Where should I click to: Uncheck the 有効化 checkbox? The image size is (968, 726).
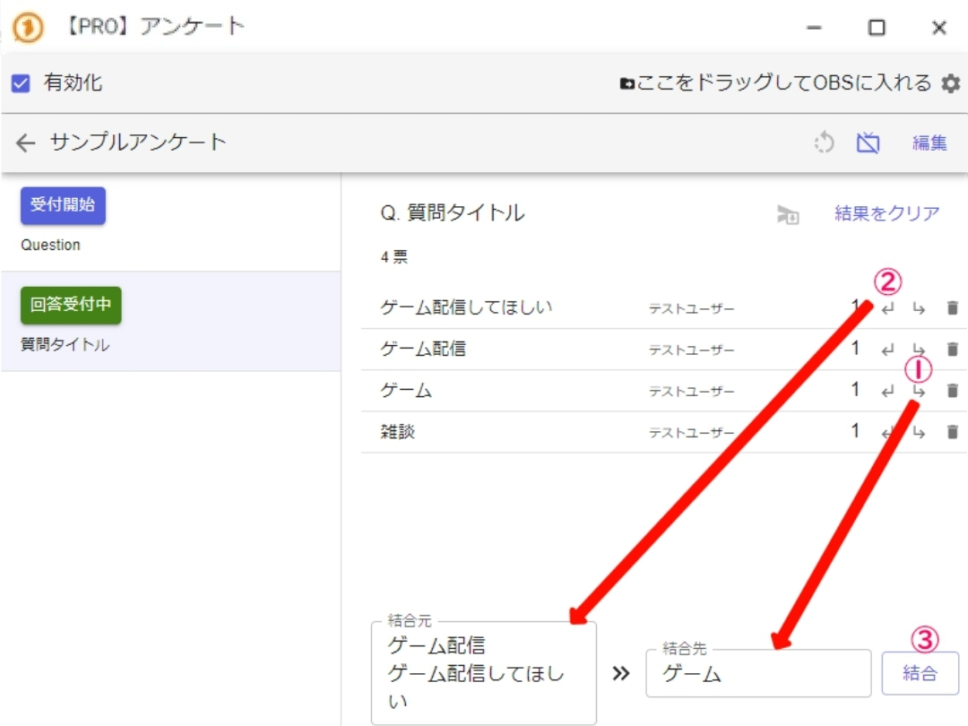21,84
